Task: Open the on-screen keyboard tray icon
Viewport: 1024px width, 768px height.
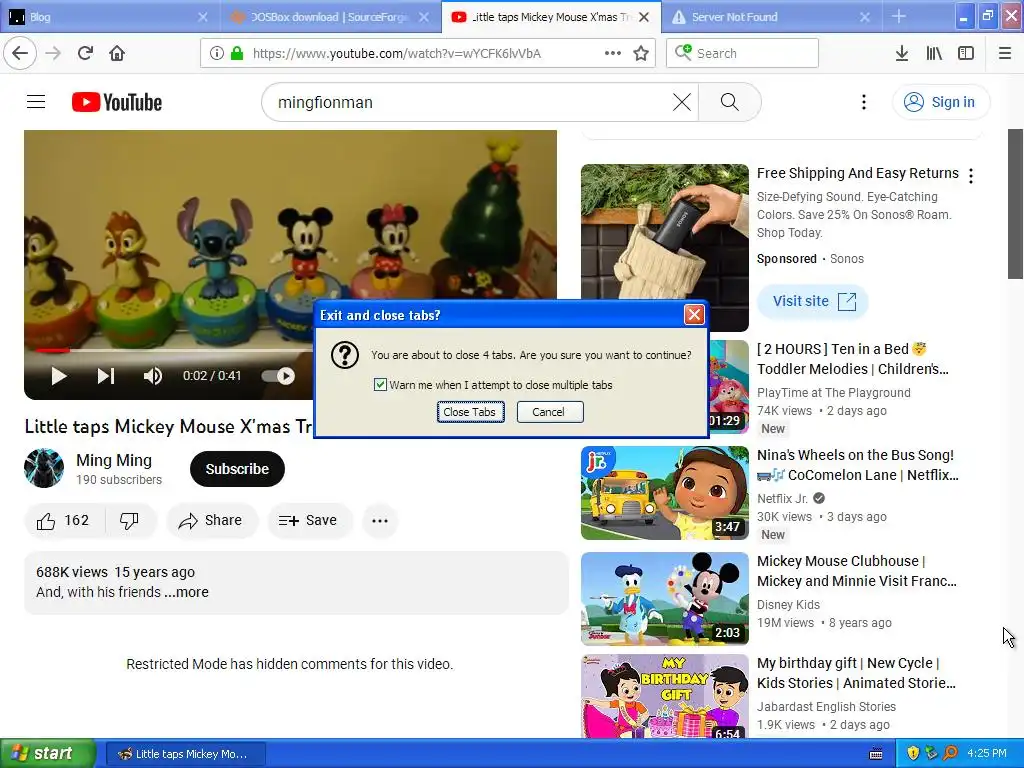Action: [x=876, y=754]
